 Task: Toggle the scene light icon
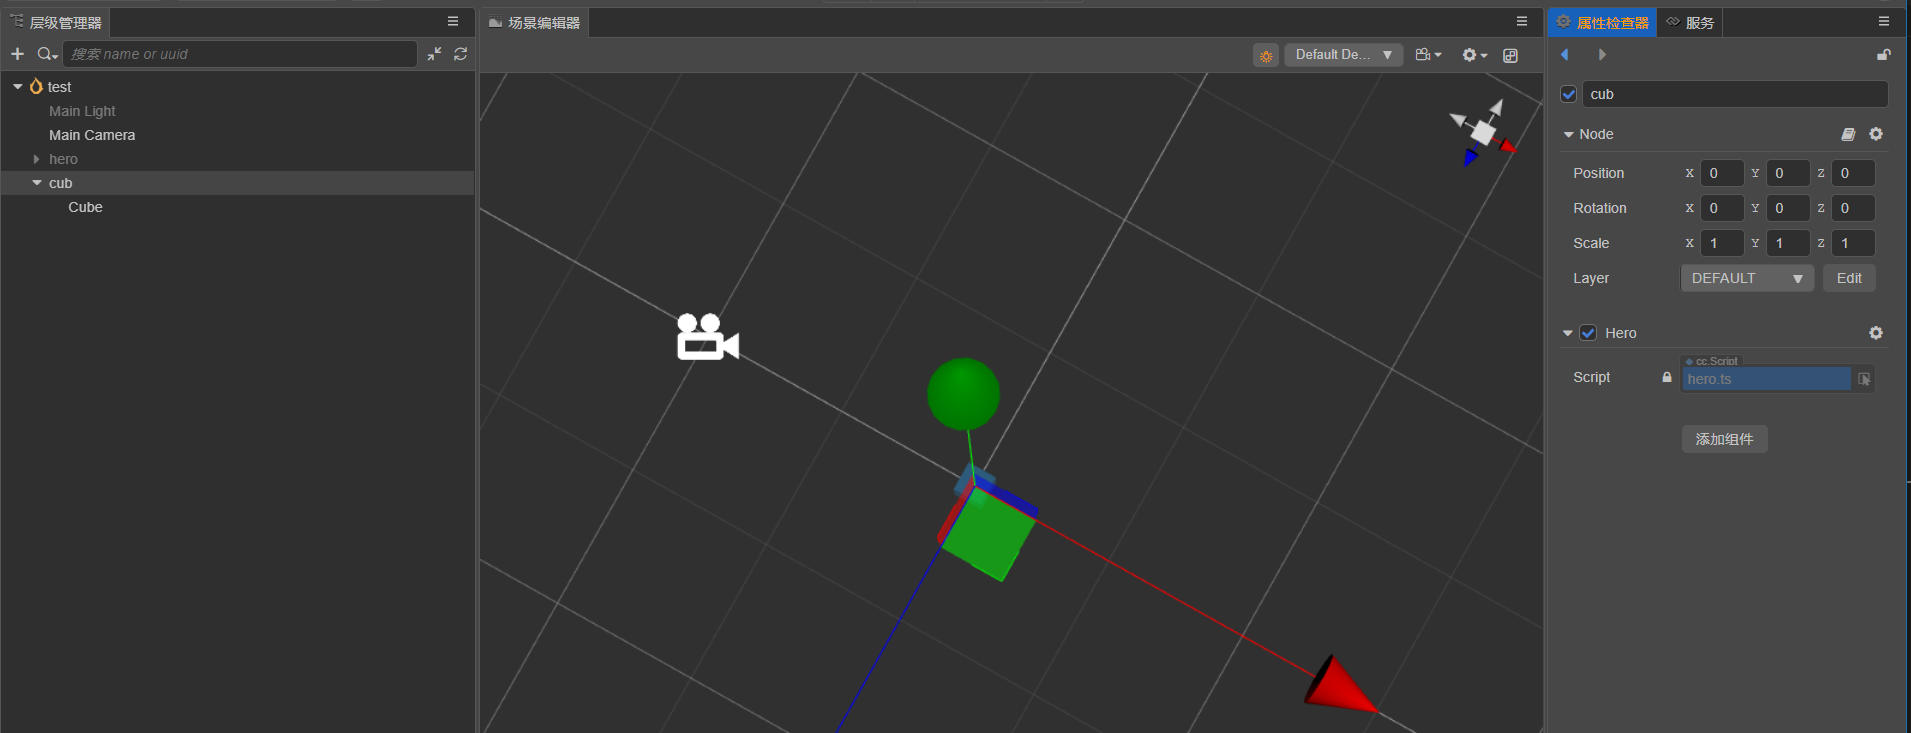pos(1266,55)
